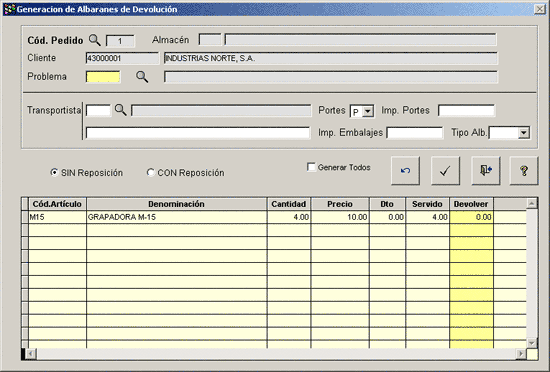This screenshot has width=550, height=372.
Task: Select the GRAPADORA M-15 cell
Action: pos(176,217)
